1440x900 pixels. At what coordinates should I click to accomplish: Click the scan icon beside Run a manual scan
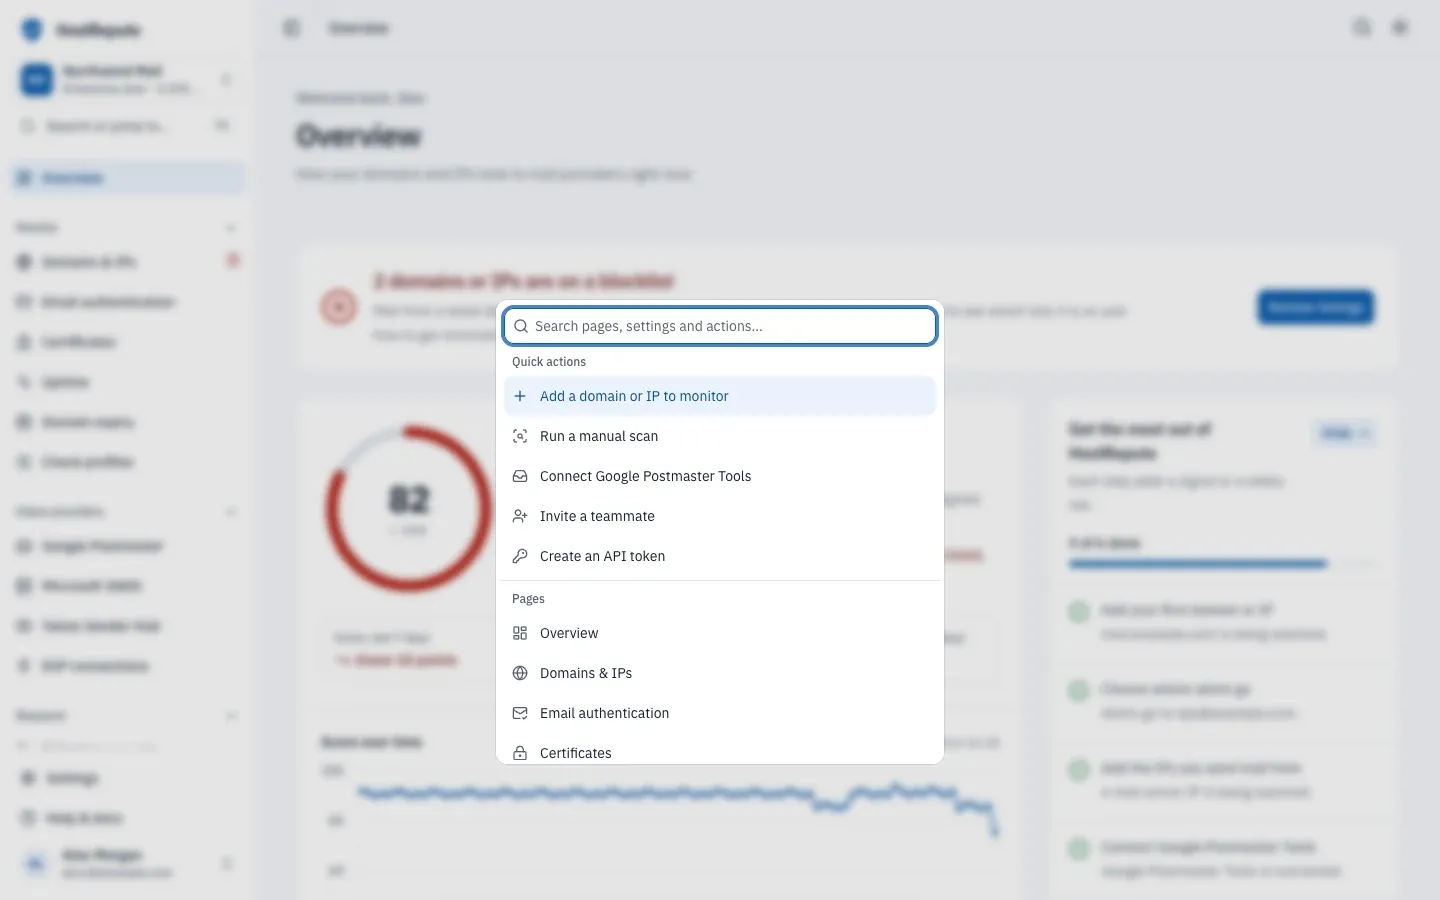[x=520, y=436]
